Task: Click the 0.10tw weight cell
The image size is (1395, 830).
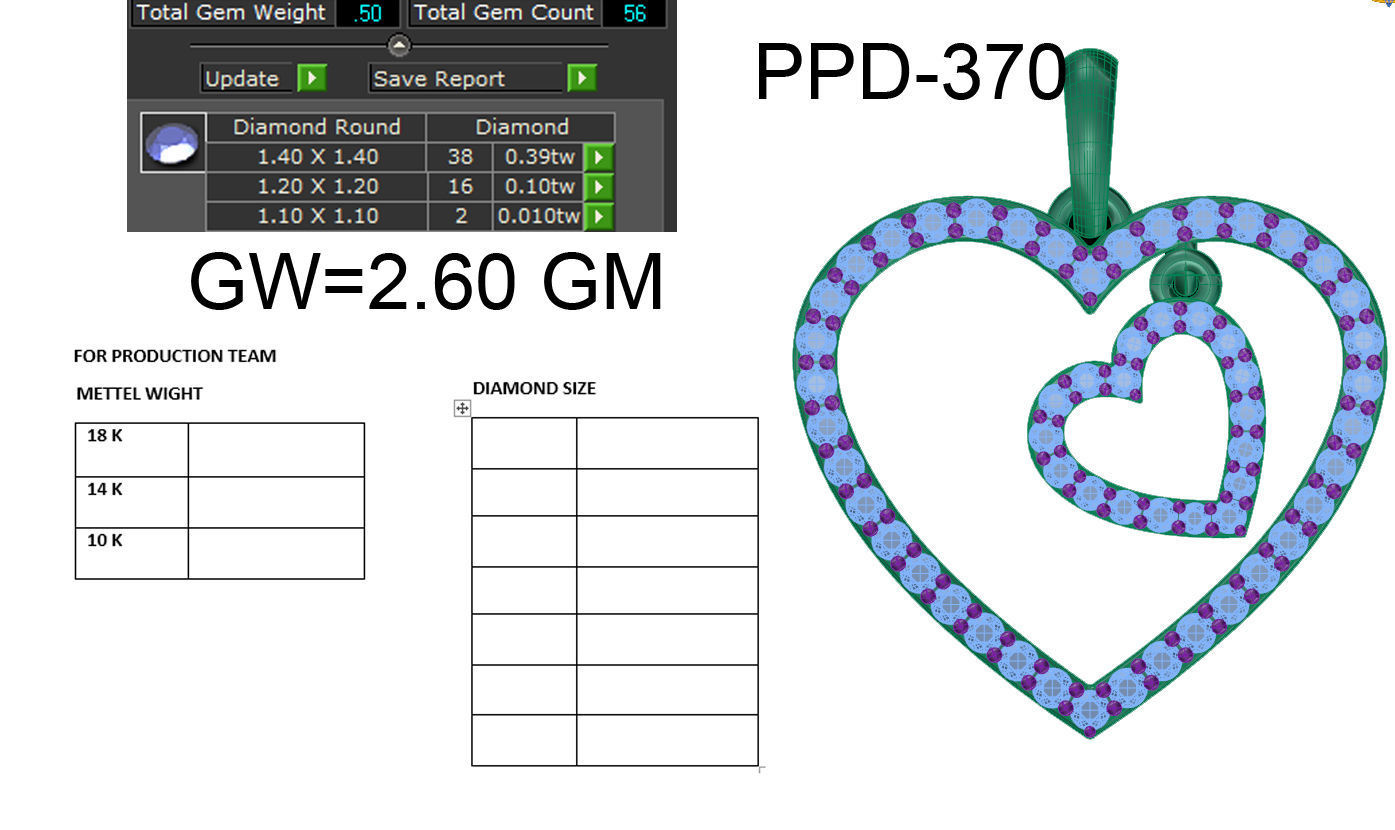Action: (538, 186)
